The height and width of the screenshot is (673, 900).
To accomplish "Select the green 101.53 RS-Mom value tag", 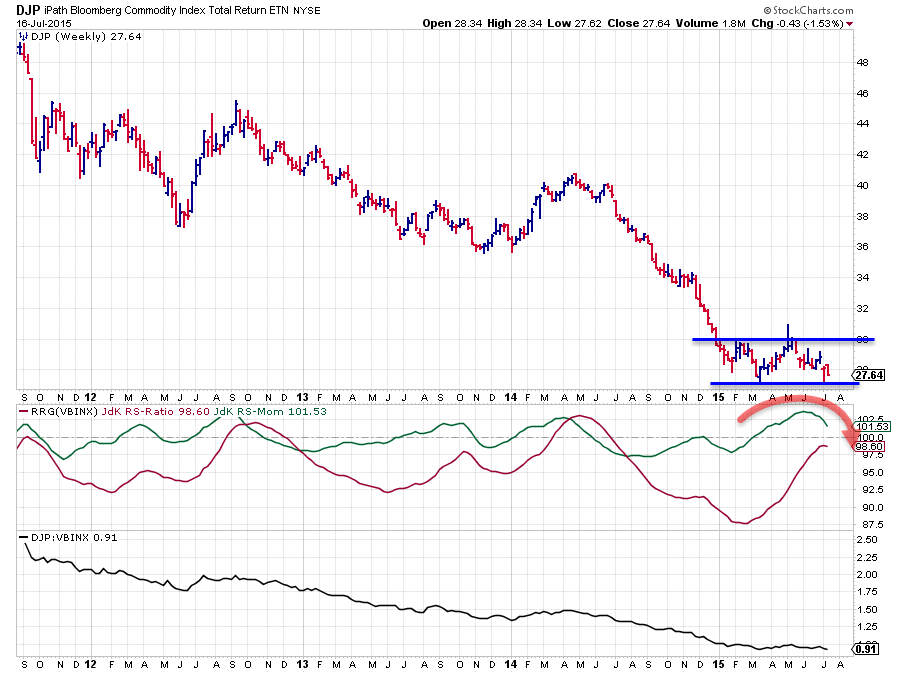I will point(870,426).
